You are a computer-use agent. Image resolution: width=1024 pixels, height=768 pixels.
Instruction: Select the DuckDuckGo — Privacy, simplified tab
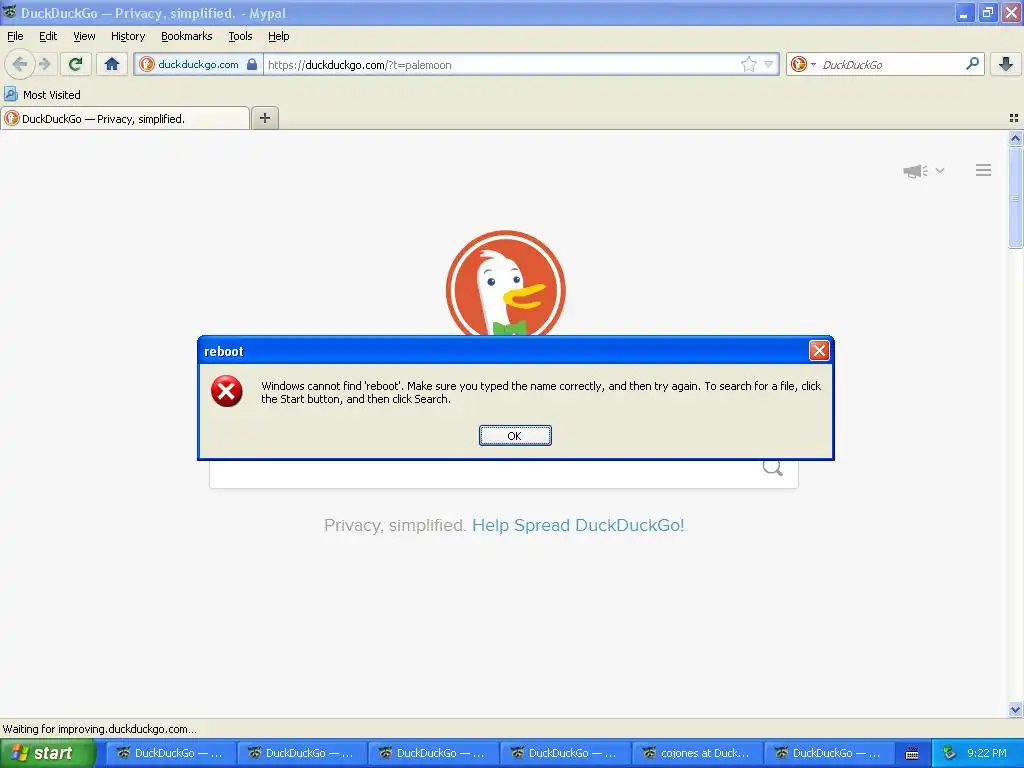coord(125,118)
